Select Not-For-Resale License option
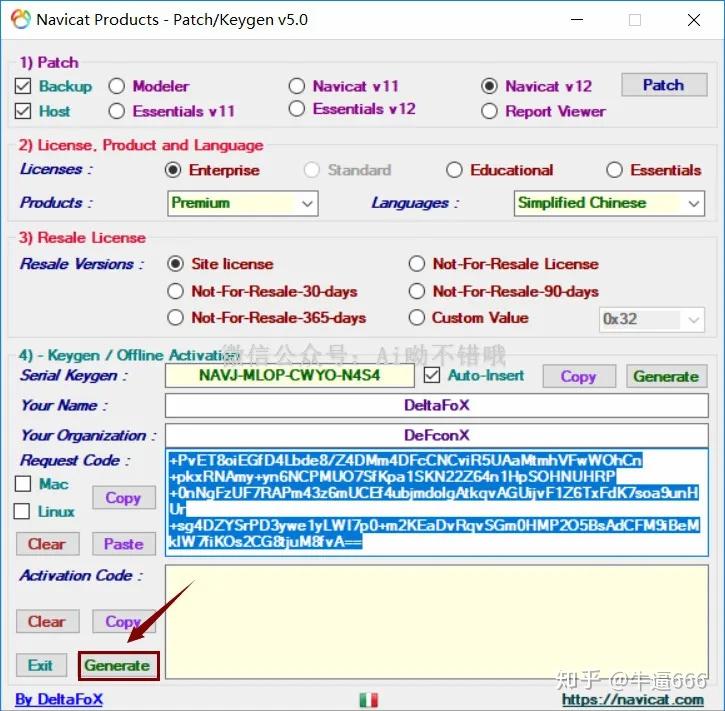Screen dimensions: 725x711 [x=417, y=264]
